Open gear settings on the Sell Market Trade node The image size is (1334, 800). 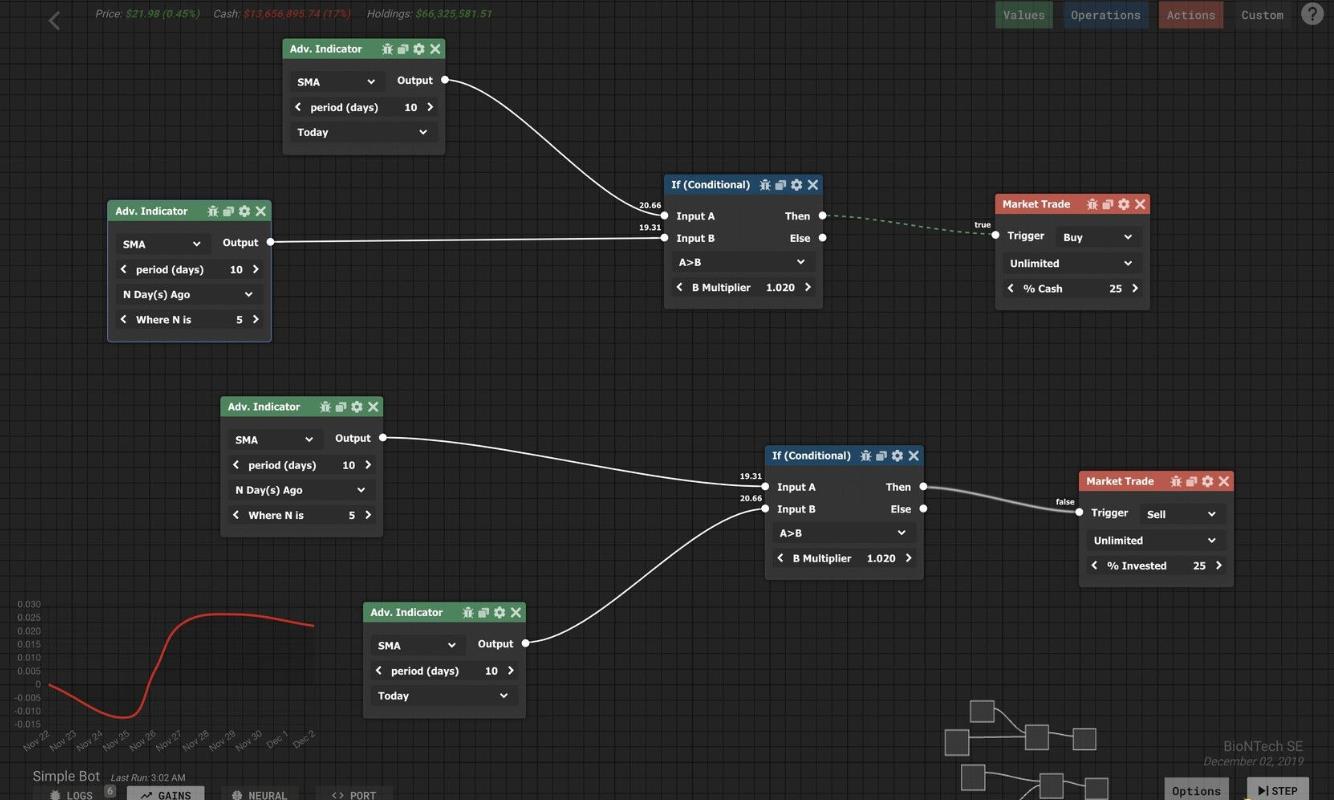tap(1207, 481)
